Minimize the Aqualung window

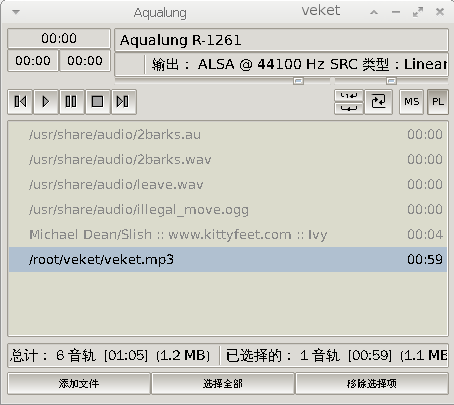pyautogui.click(x=396, y=12)
